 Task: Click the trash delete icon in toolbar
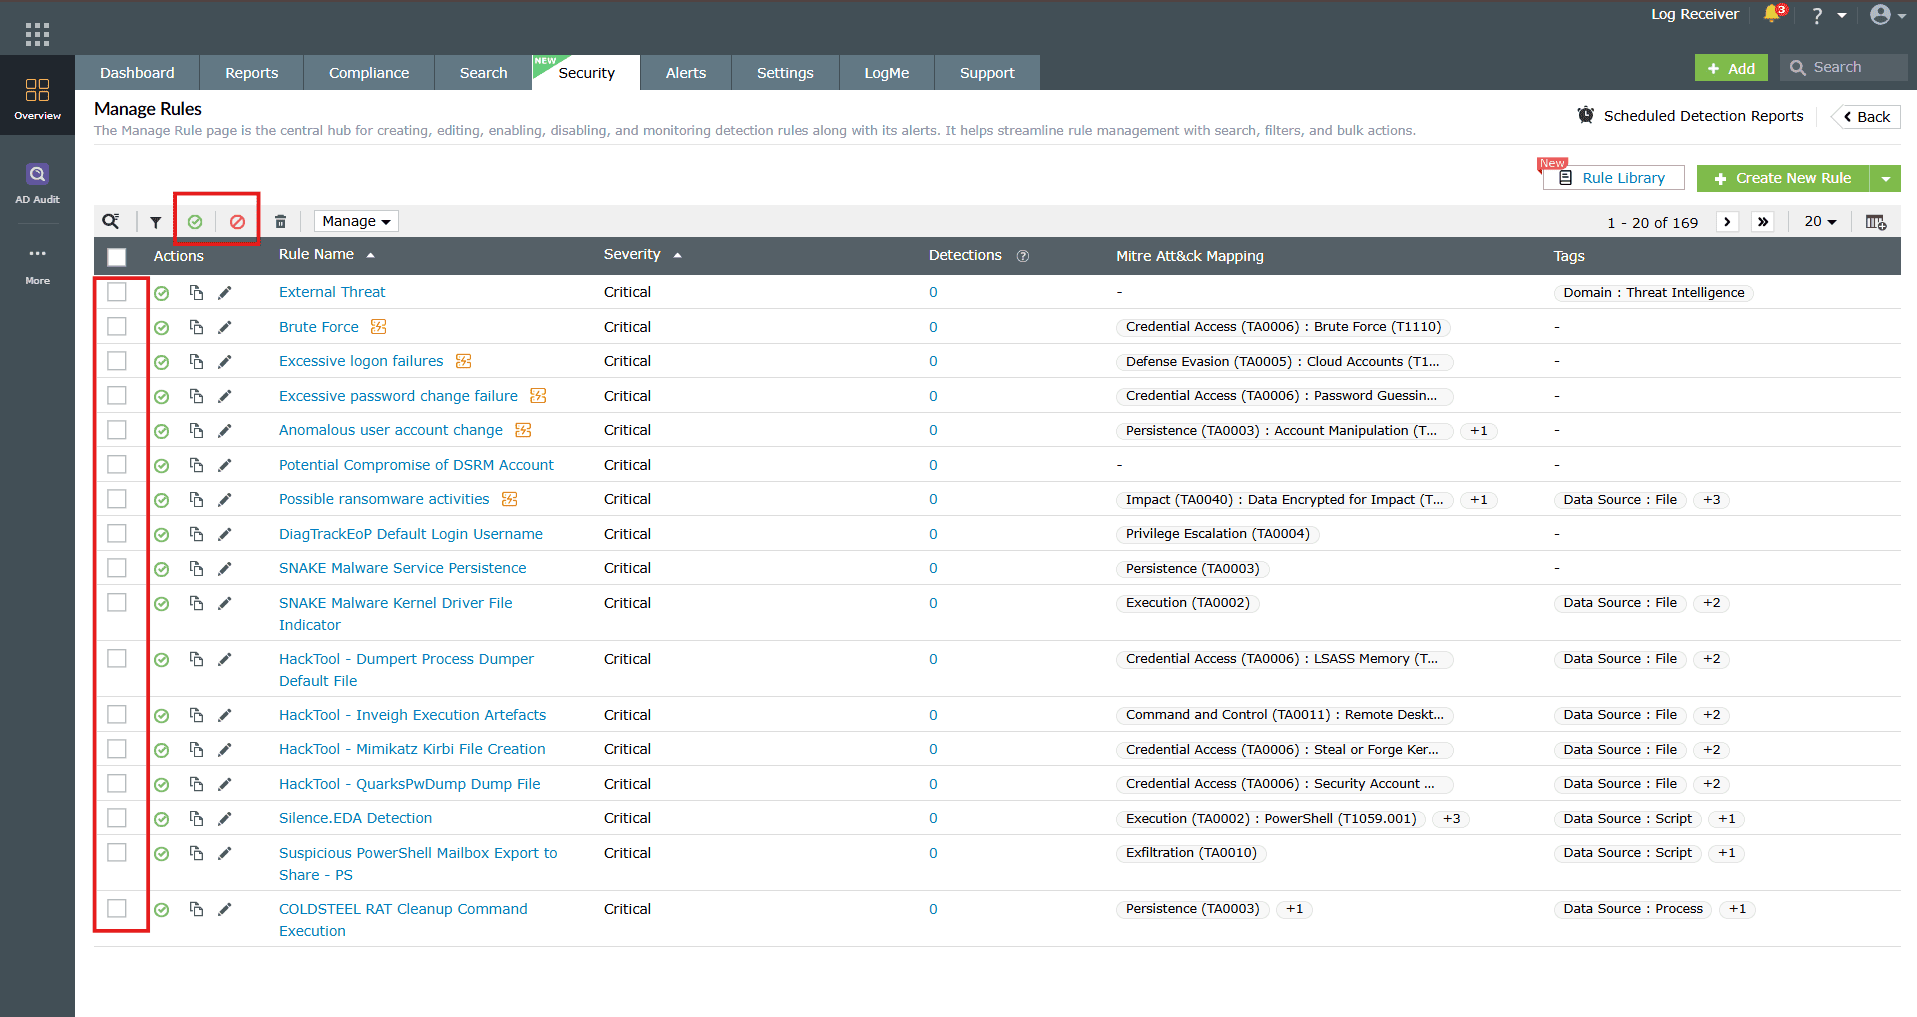pos(280,222)
